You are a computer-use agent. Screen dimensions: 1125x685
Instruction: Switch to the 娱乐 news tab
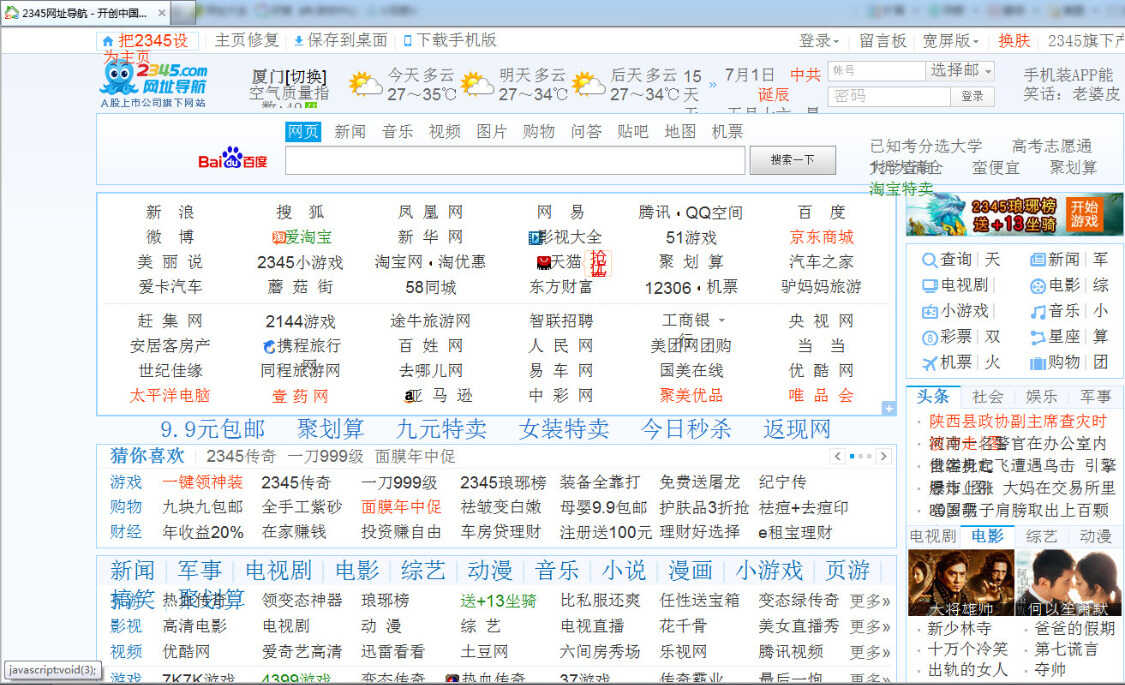(1041, 397)
